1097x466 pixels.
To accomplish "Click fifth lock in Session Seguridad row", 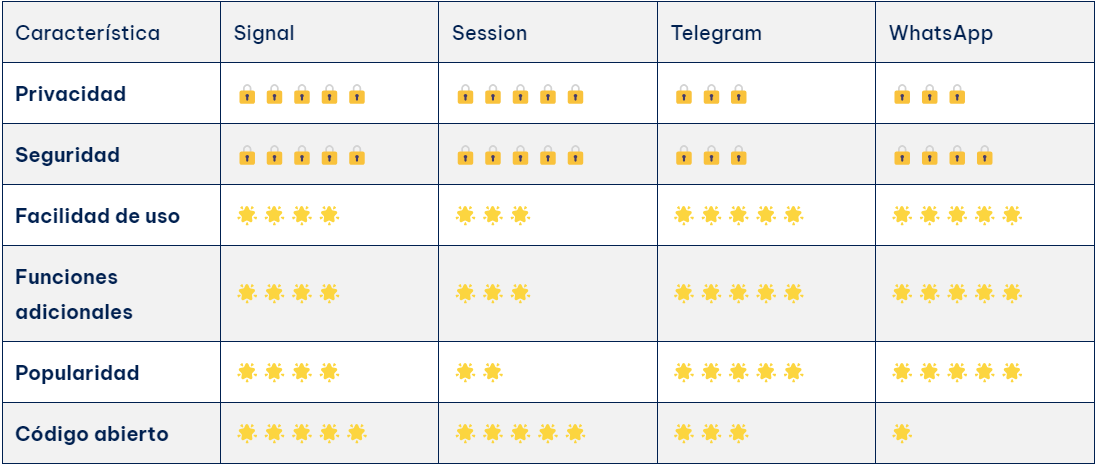I will tap(575, 155).
